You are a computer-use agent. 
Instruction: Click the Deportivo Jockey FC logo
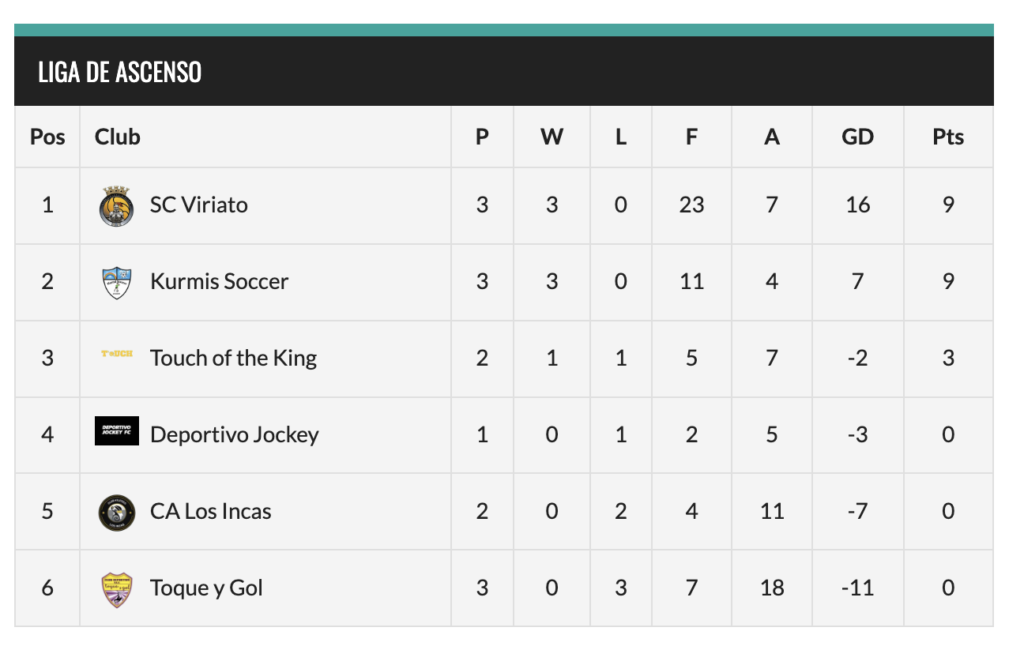117,431
